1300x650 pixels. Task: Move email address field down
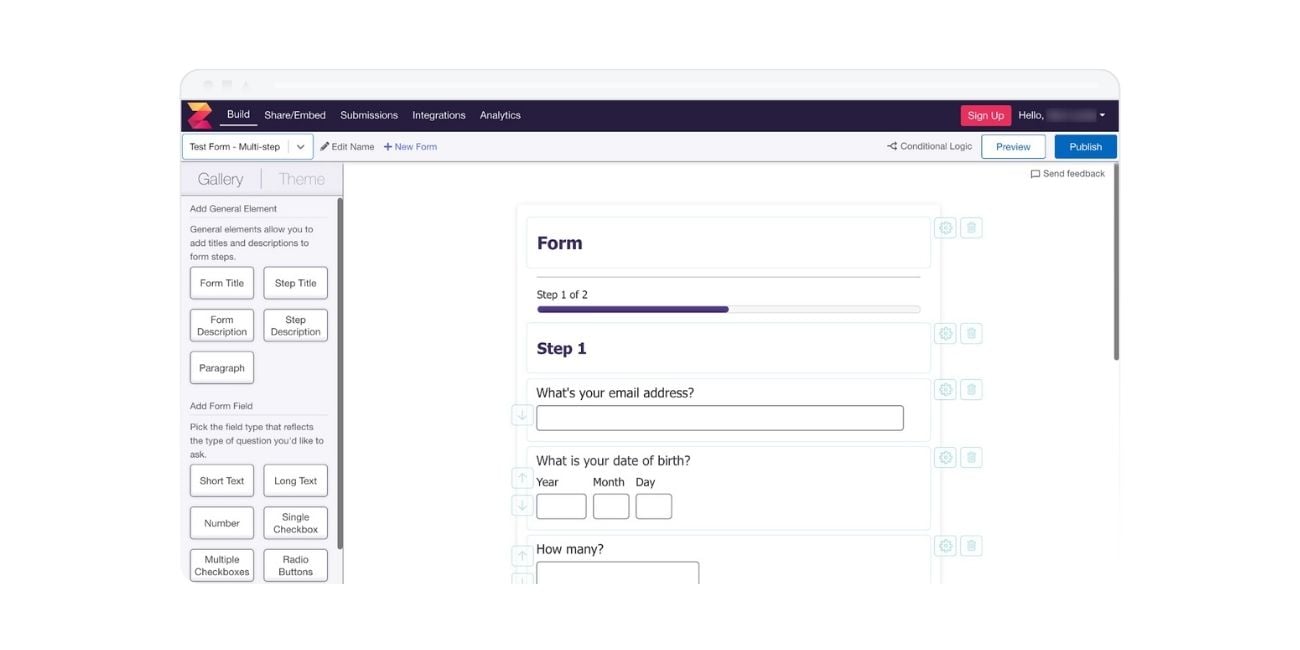522,415
